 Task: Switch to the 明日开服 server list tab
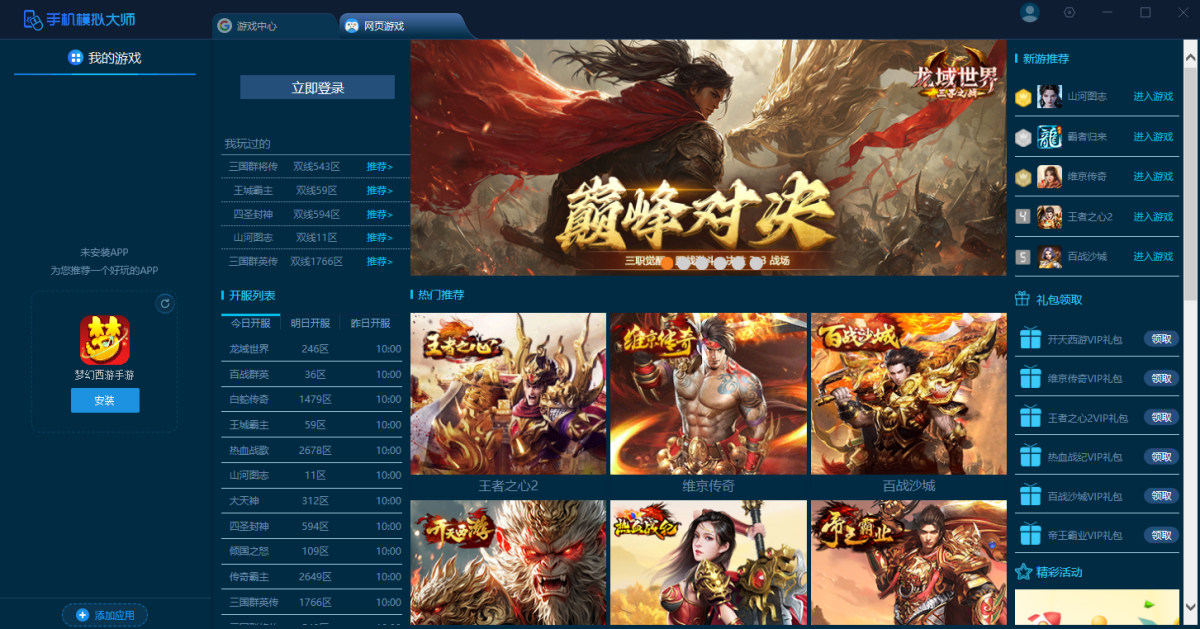click(310, 324)
